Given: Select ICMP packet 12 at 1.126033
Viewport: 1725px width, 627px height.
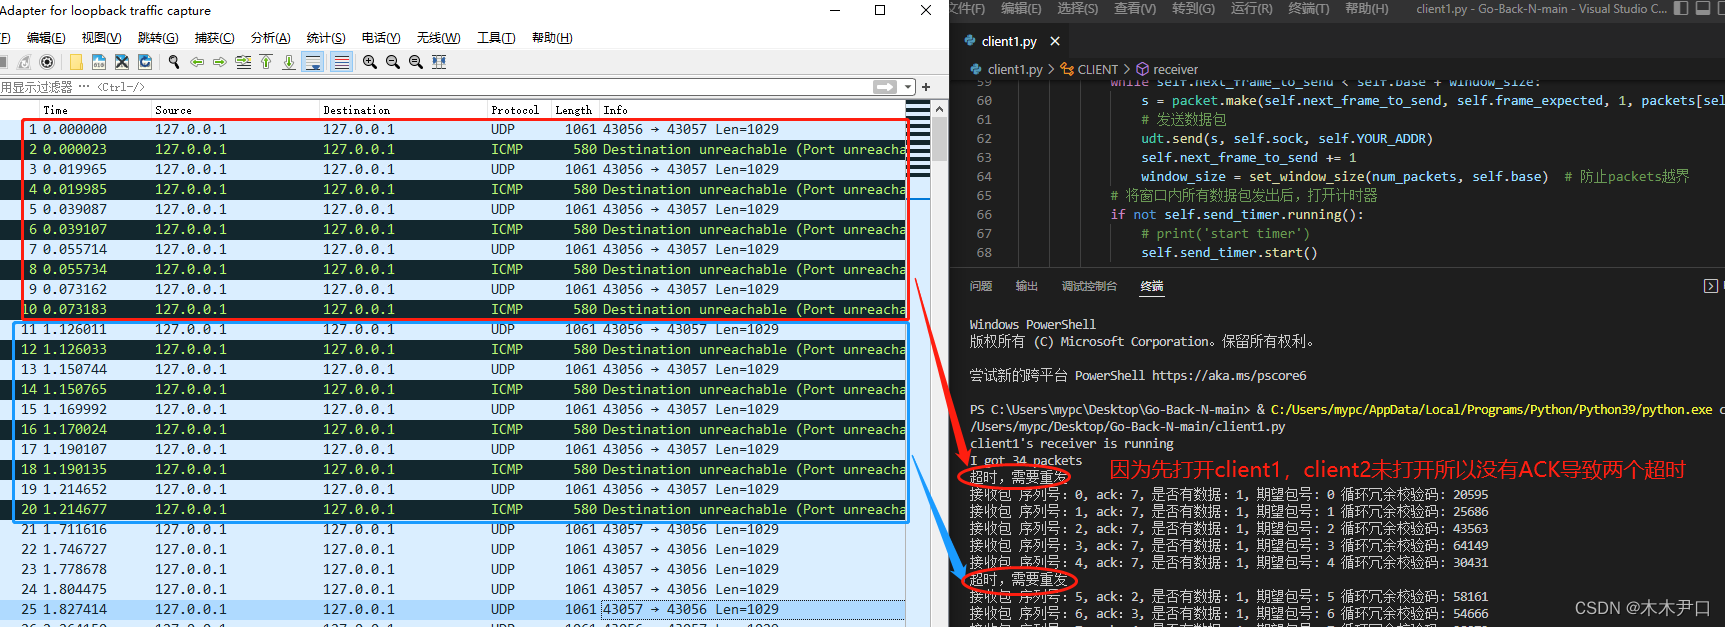Looking at the screenshot, I should (453, 349).
